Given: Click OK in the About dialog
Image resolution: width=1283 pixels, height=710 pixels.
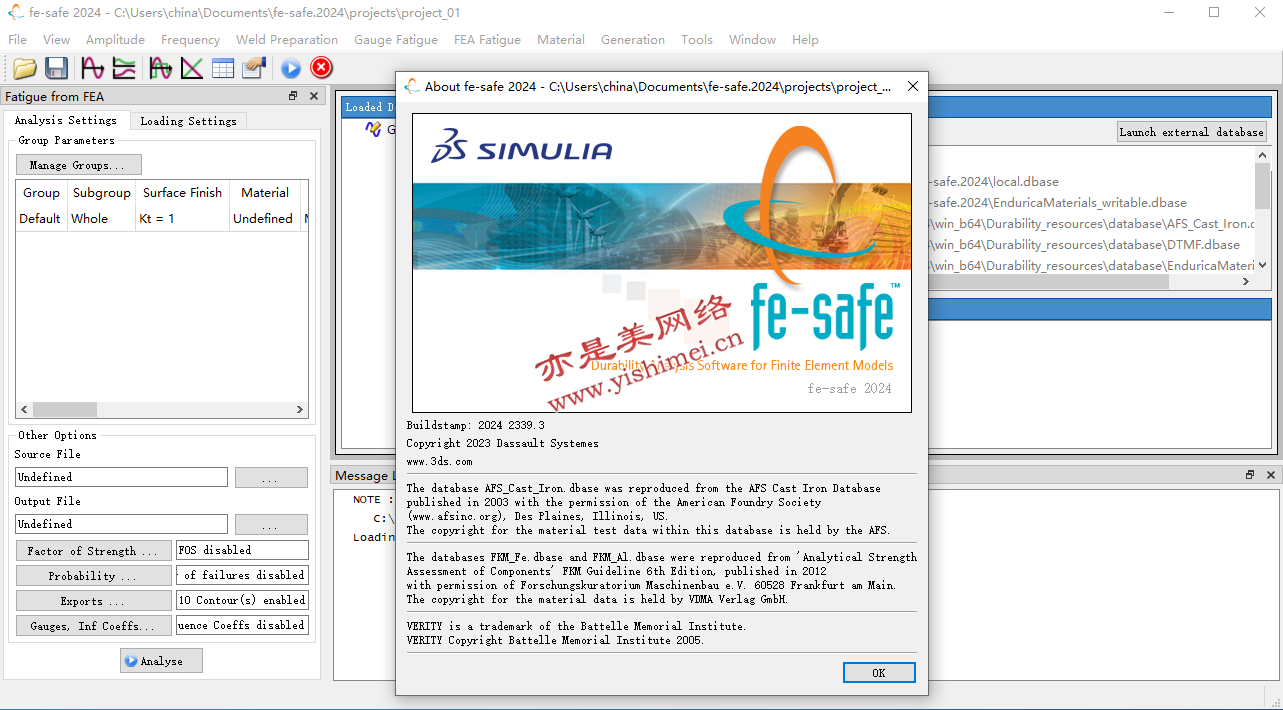Looking at the screenshot, I should click(x=879, y=673).
